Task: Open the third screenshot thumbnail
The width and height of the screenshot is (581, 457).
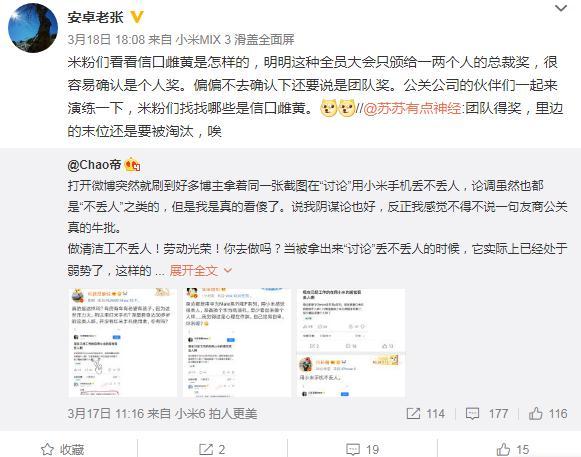Action: click(x=351, y=343)
